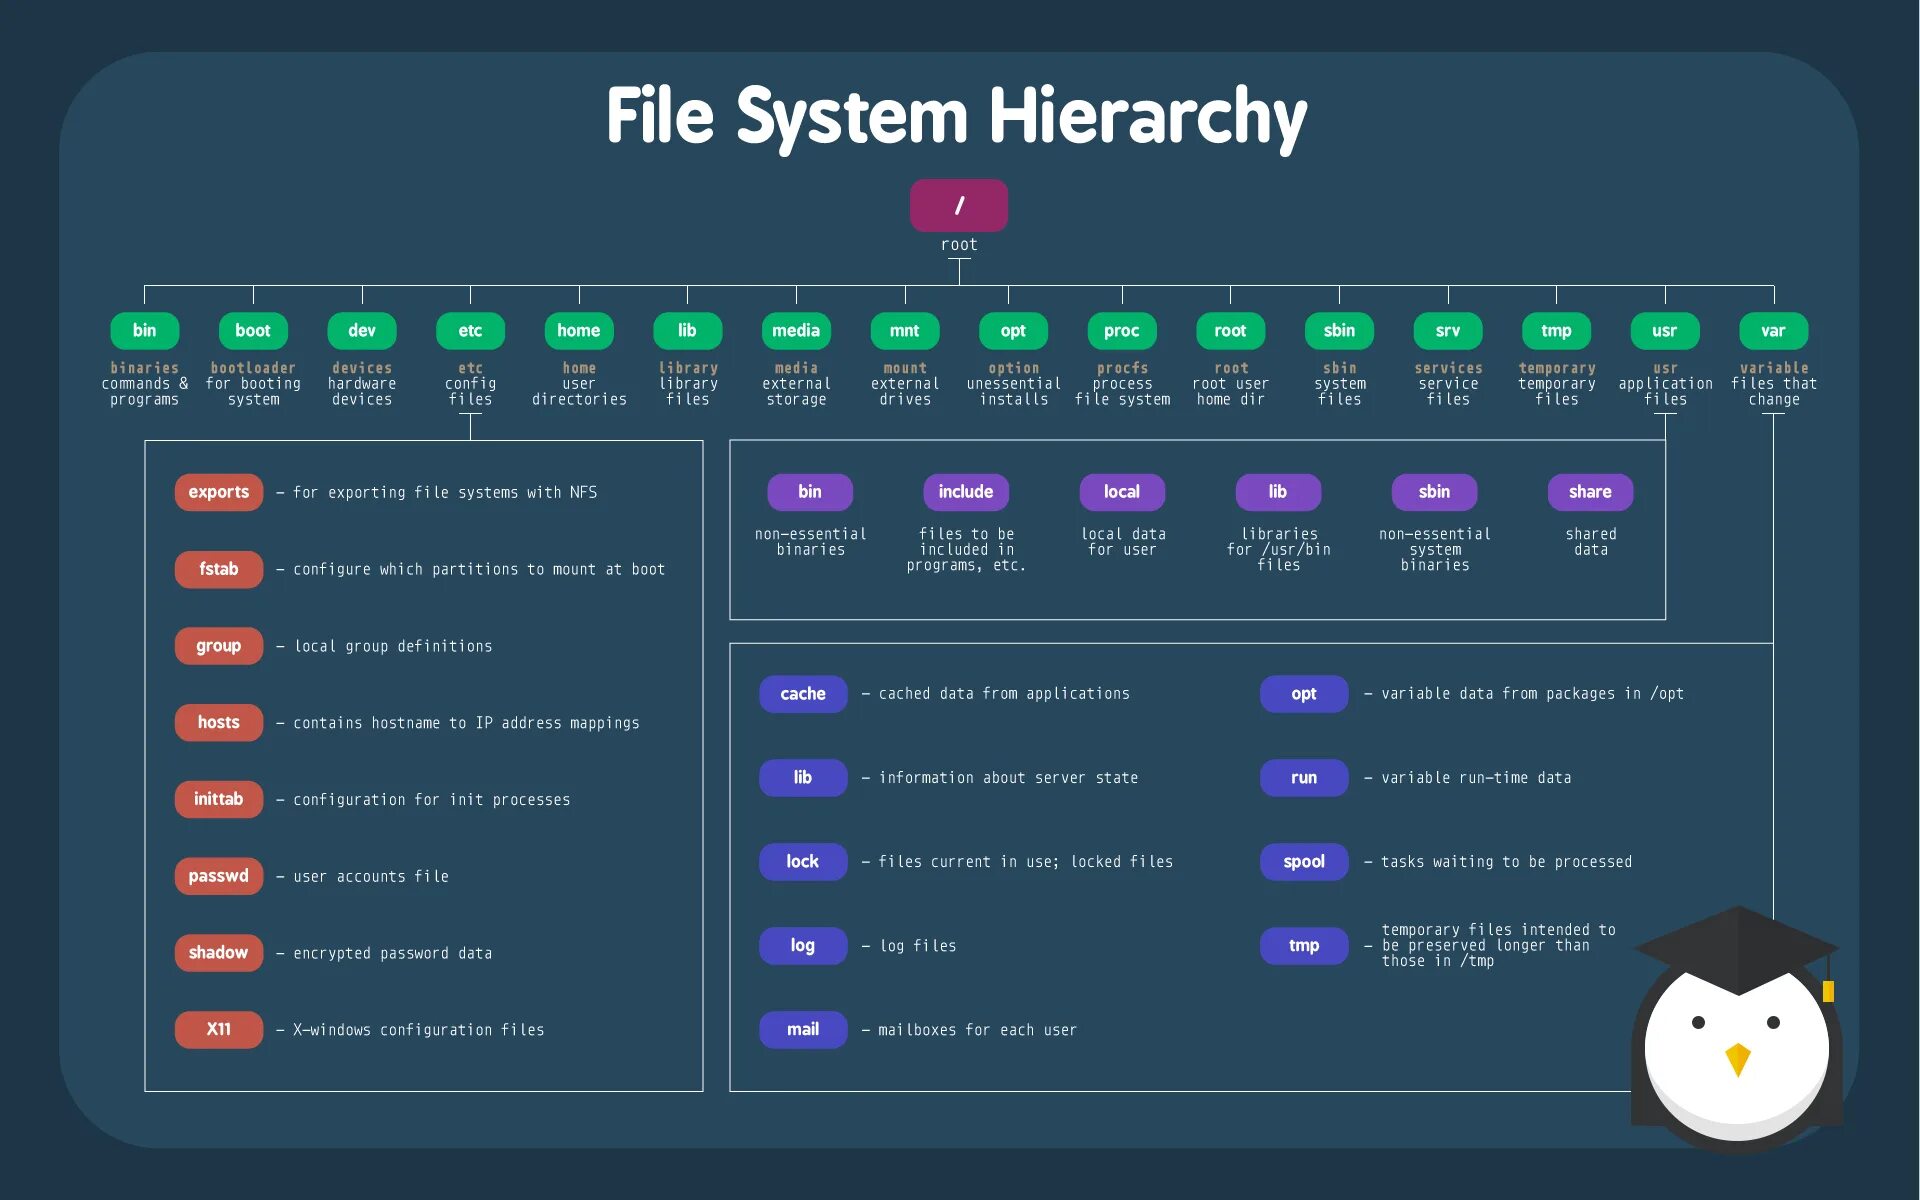Click the blue cache badge

click(x=802, y=694)
